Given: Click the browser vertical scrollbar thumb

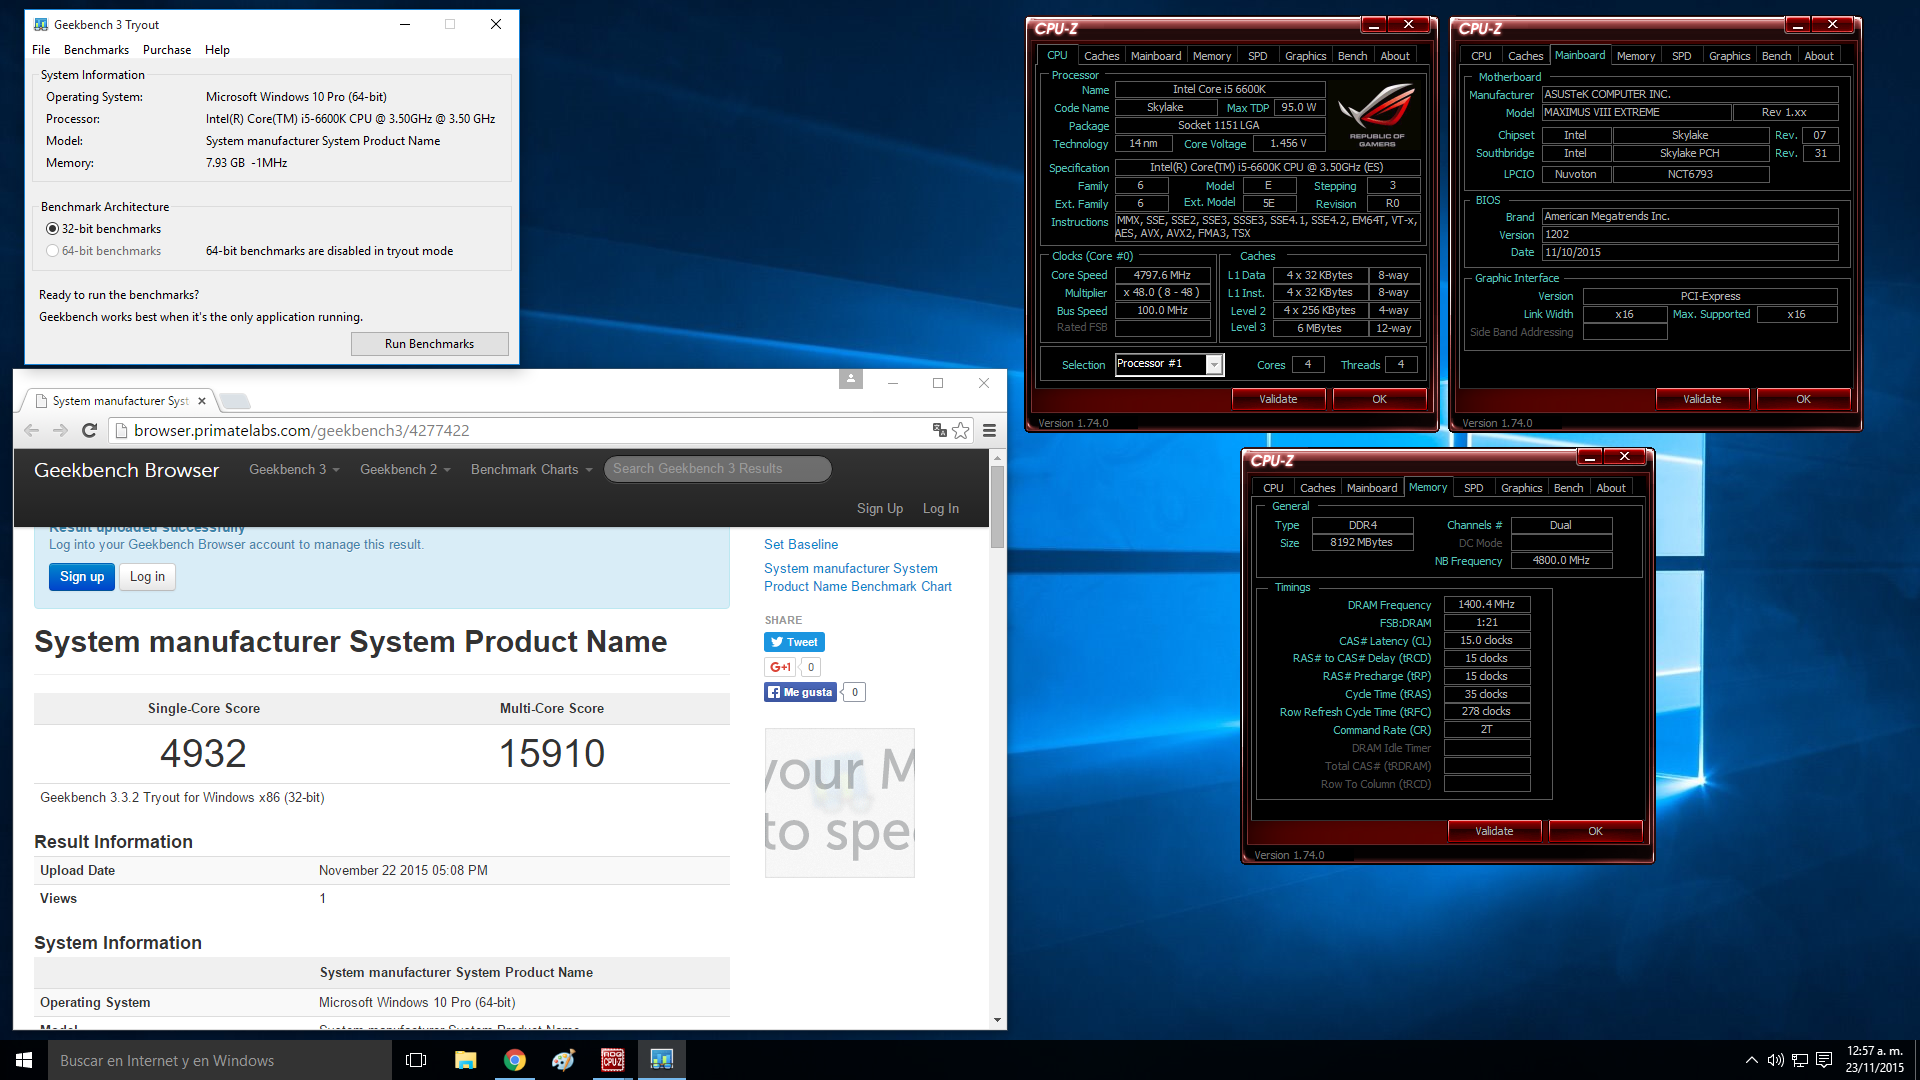Looking at the screenshot, I should point(997,506).
